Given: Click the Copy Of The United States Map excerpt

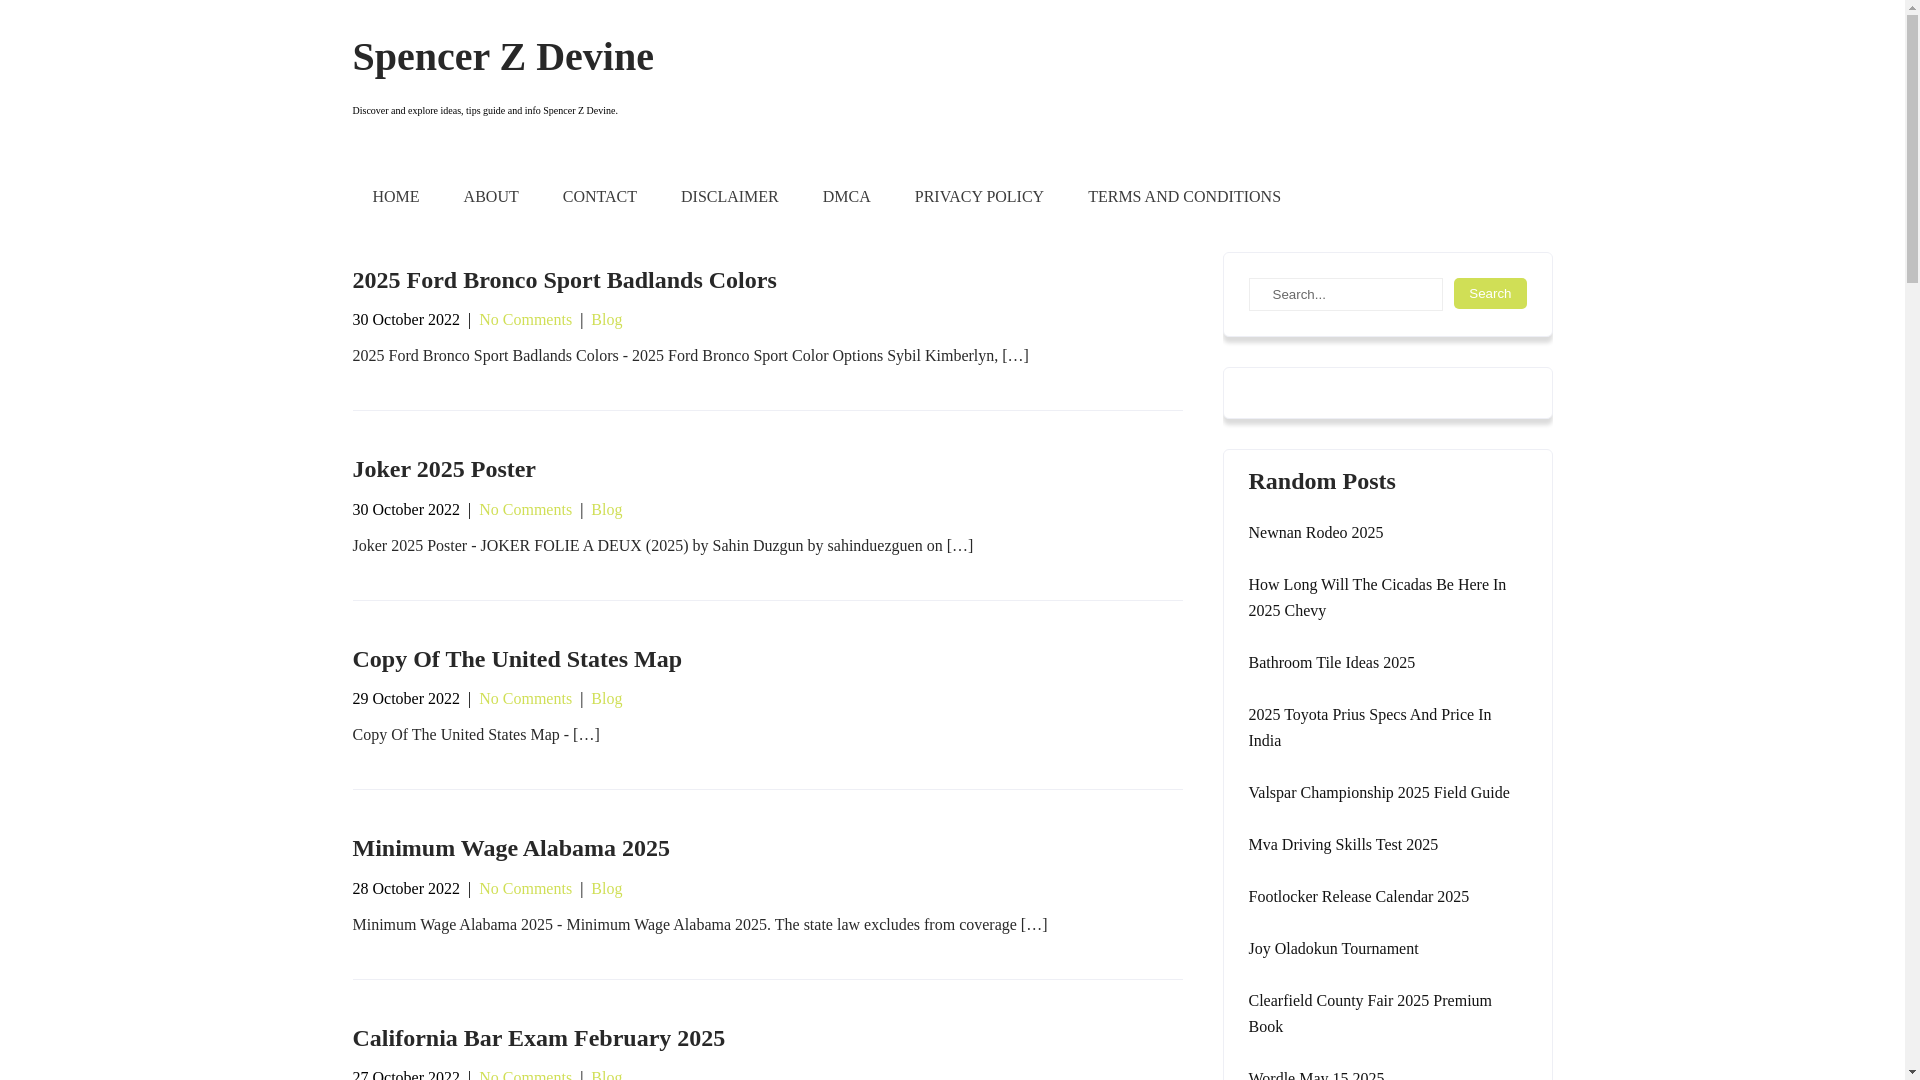Looking at the screenshot, I should pyautogui.click(x=476, y=735).
